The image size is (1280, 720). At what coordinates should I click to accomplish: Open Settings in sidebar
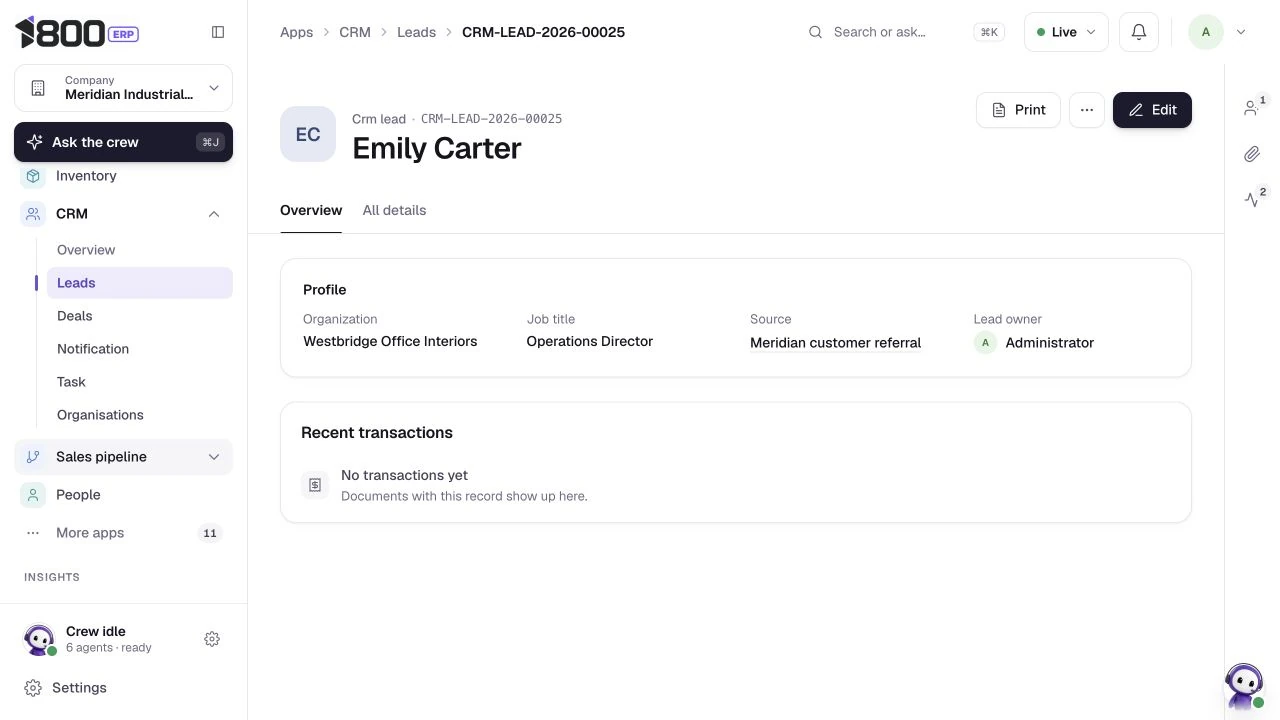[124, 688]
